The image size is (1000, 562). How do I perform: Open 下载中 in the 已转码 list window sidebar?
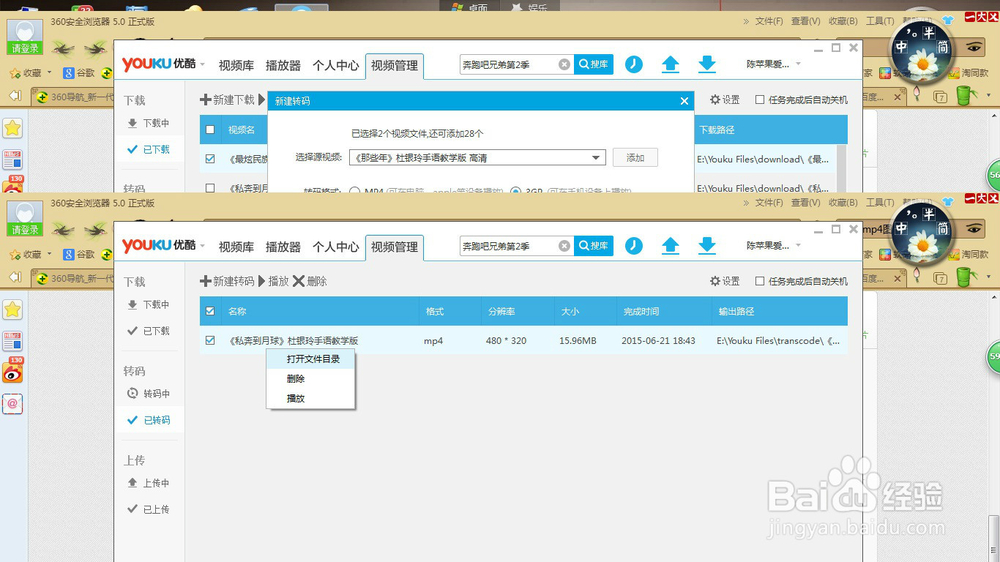149,304
